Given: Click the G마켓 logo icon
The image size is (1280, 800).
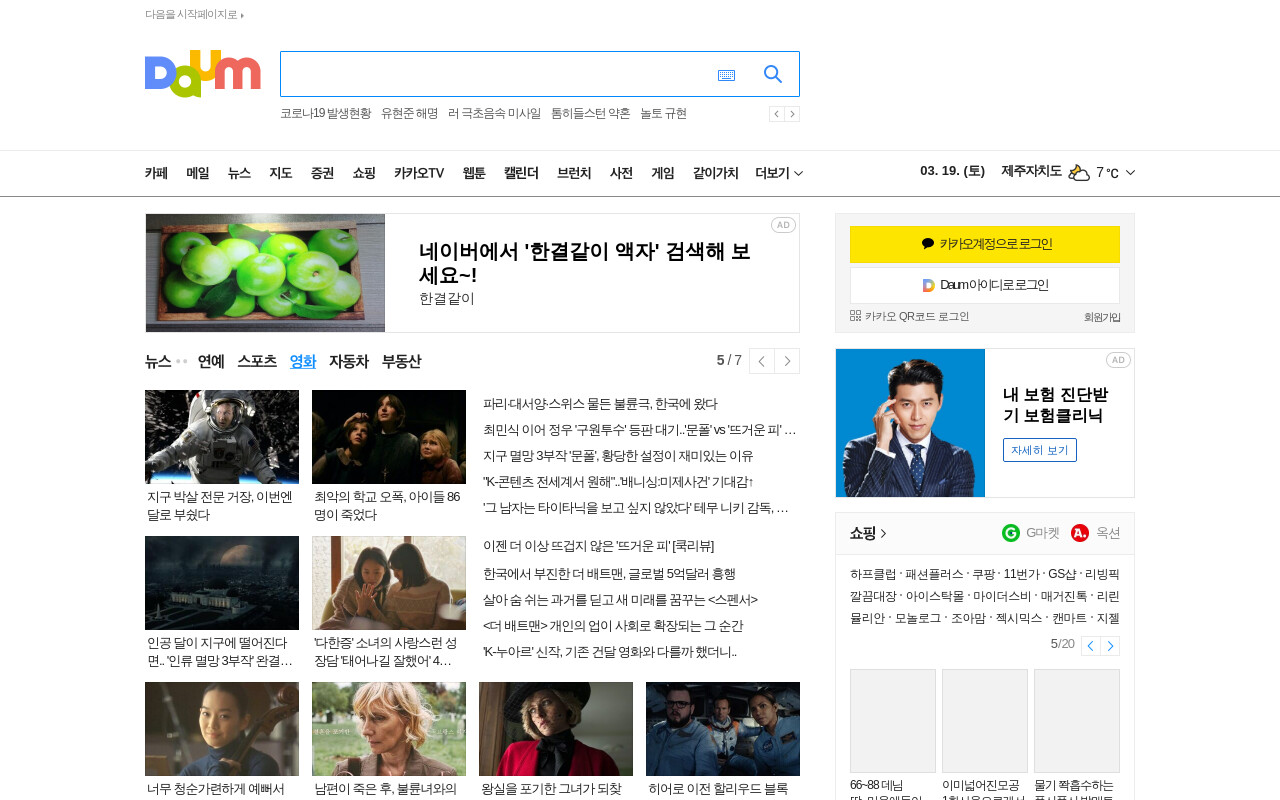Looking at the screenshot, I should pos(1011,533).
